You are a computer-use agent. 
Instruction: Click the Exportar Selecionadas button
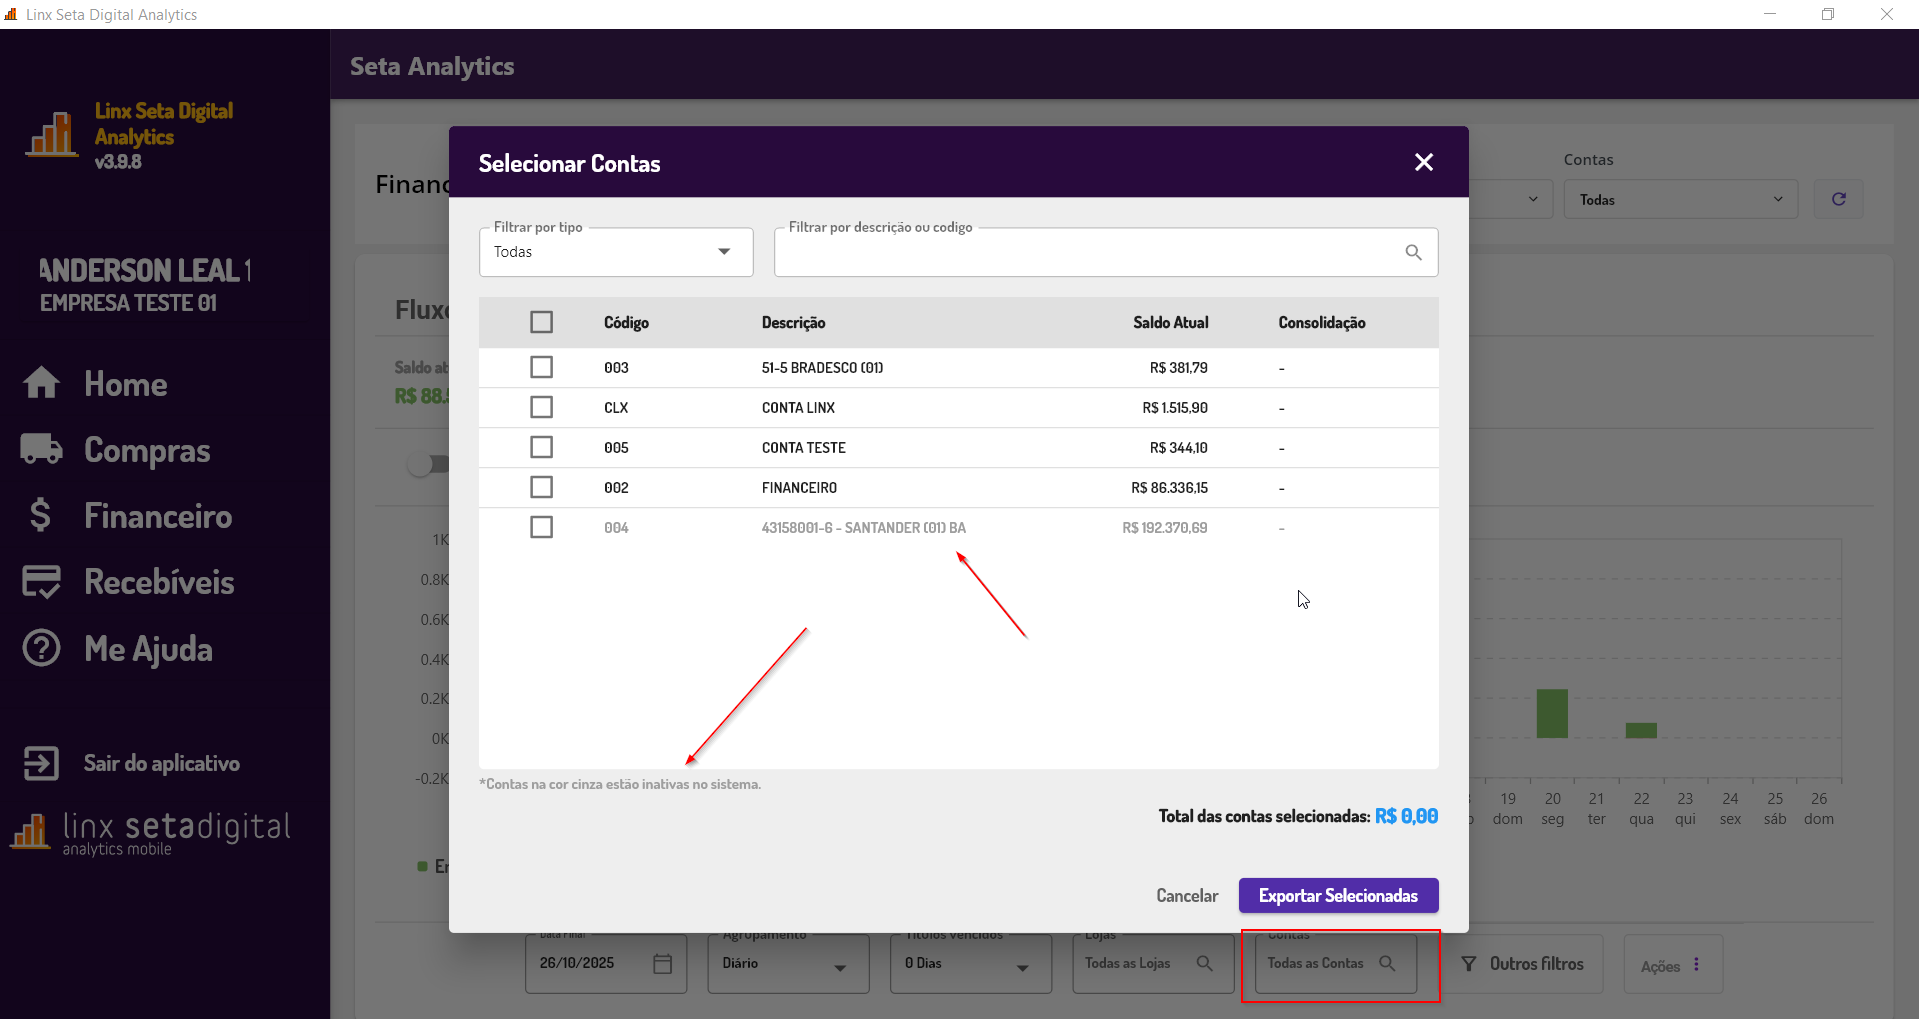click(x=1338, y=895)
